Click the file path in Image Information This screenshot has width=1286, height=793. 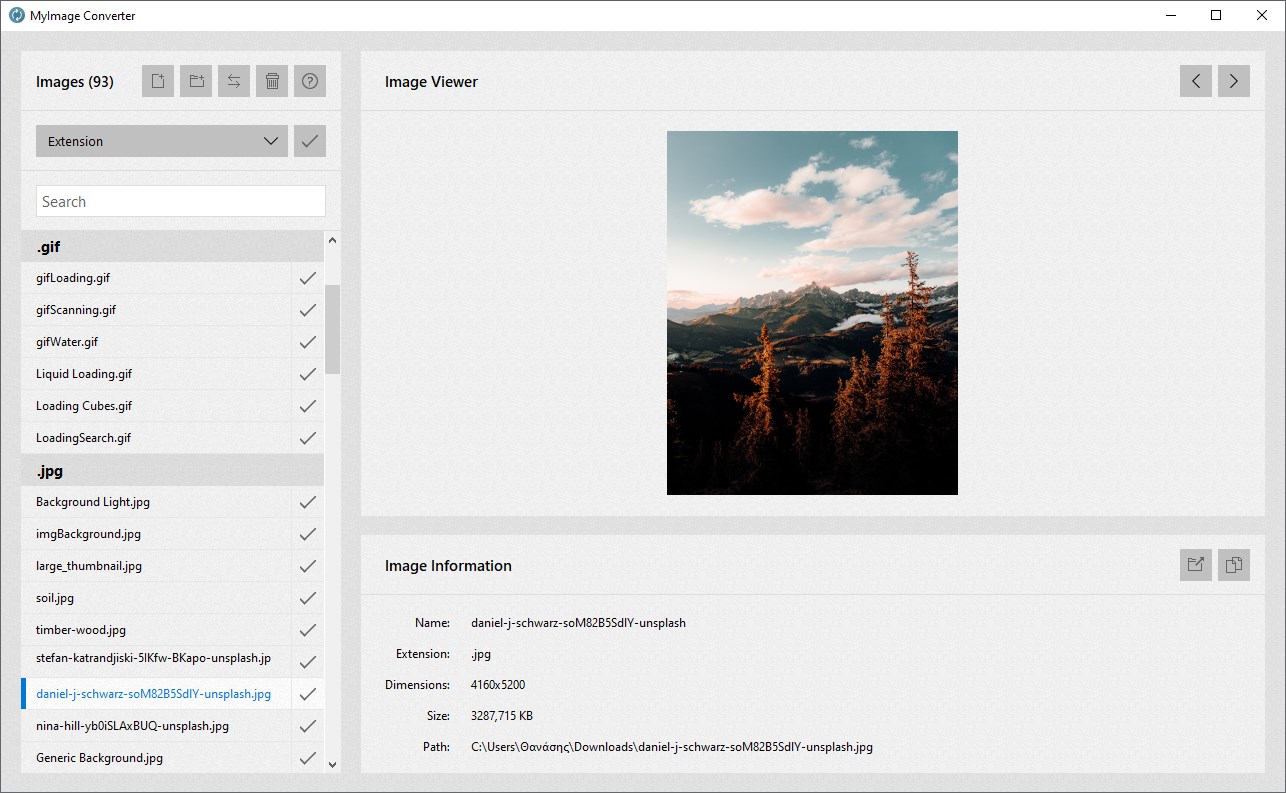[x=672, y=747]
